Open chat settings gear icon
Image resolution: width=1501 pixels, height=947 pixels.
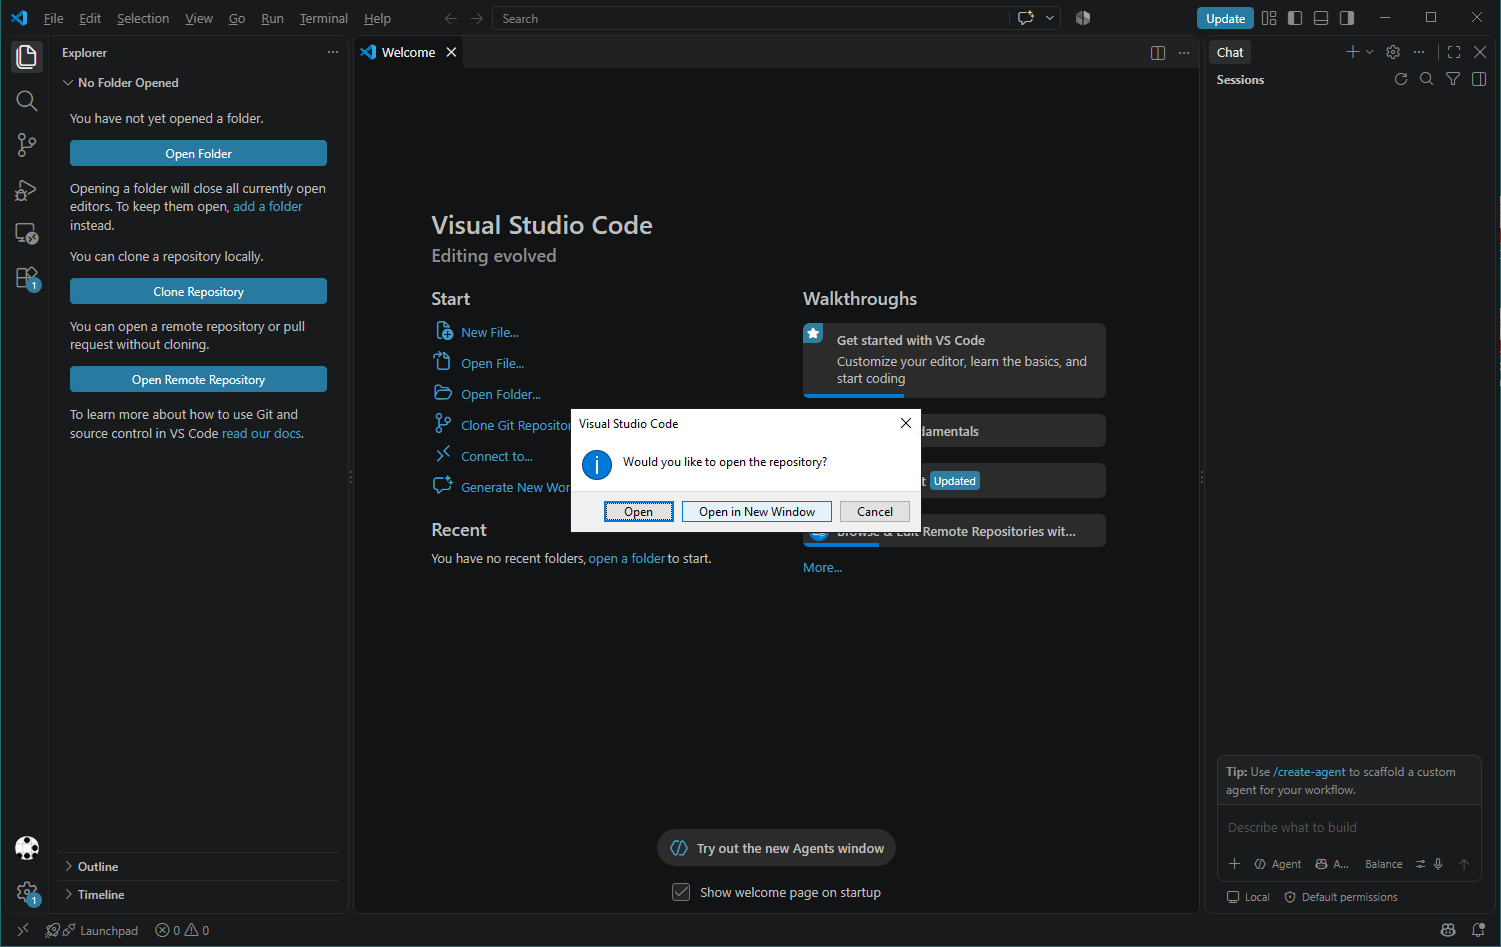pos(1393,52)
